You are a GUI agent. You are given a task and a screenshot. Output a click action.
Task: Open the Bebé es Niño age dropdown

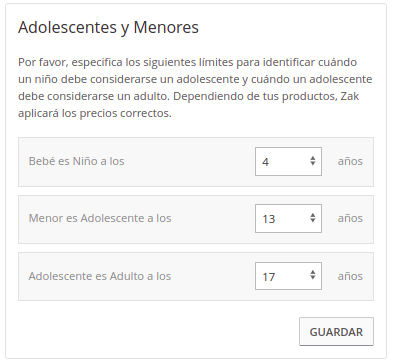point(288,161)
